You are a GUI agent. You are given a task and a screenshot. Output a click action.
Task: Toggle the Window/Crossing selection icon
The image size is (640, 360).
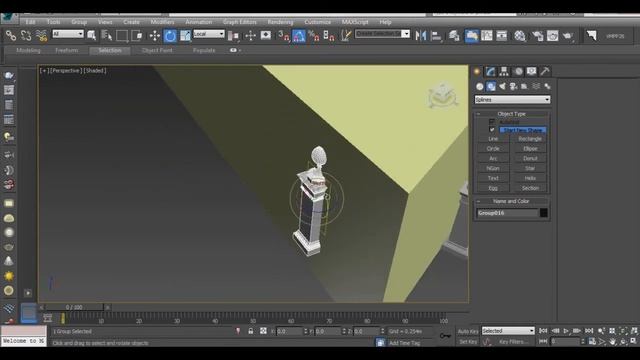137,36
